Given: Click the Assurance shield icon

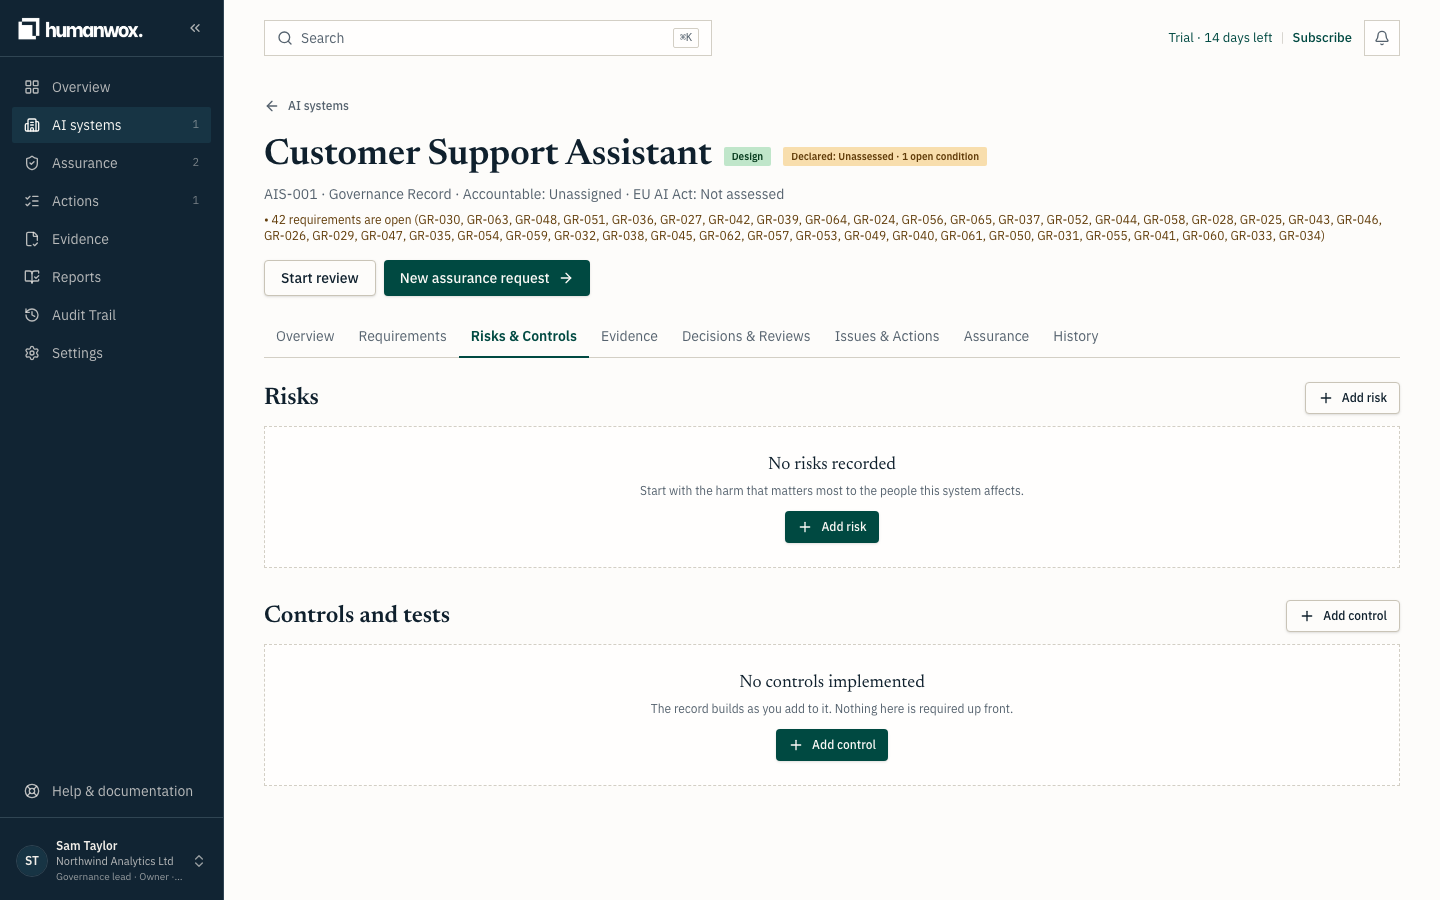Looking at the screenshot, I should point(32,163).
